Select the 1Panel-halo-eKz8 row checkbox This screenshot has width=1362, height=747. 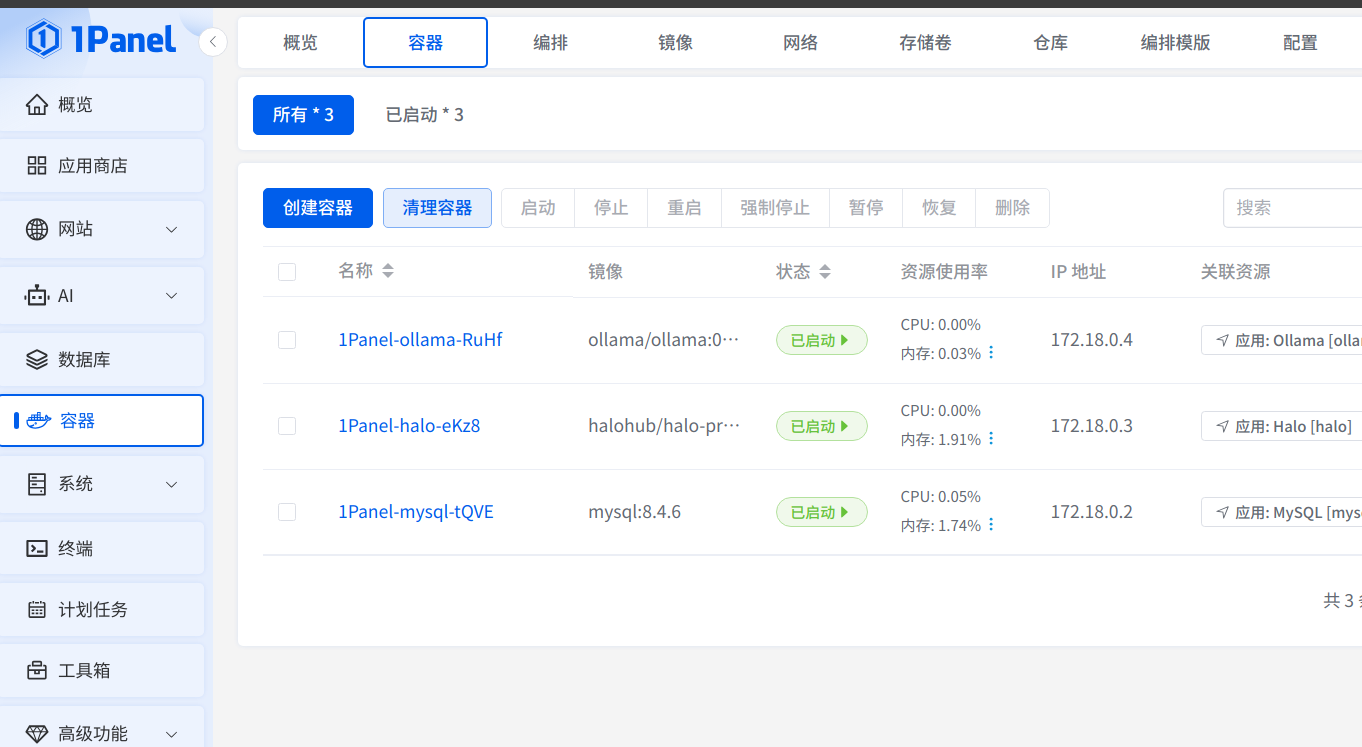point(287,426)
